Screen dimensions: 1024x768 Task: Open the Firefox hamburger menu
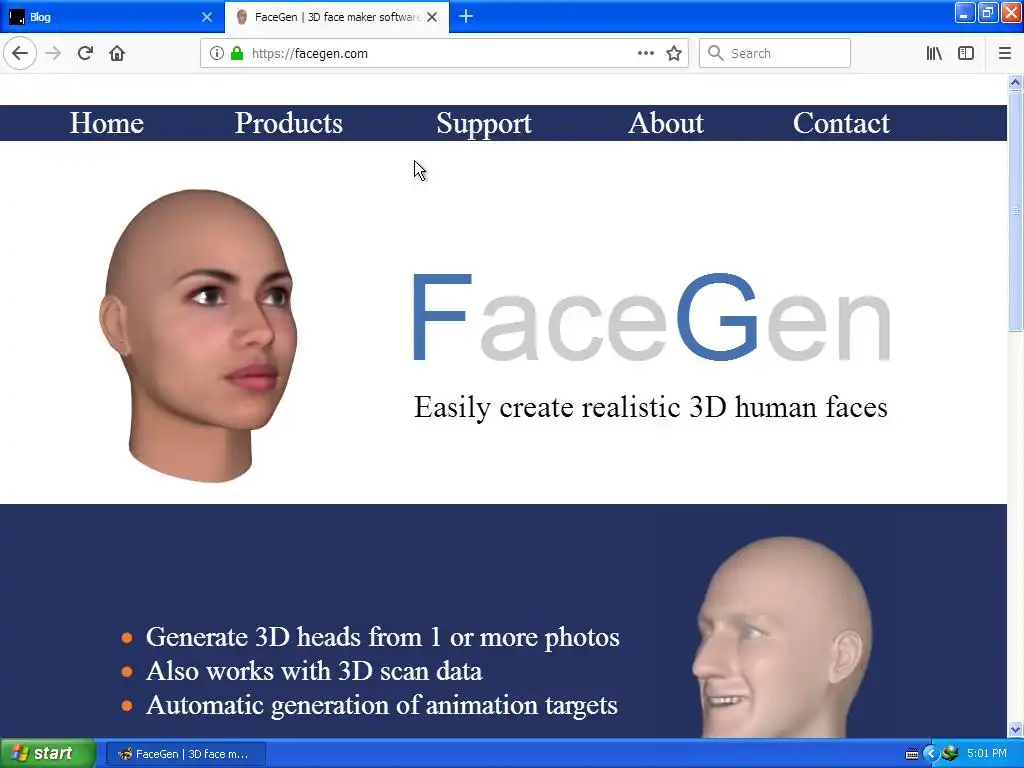point(1005,54)
